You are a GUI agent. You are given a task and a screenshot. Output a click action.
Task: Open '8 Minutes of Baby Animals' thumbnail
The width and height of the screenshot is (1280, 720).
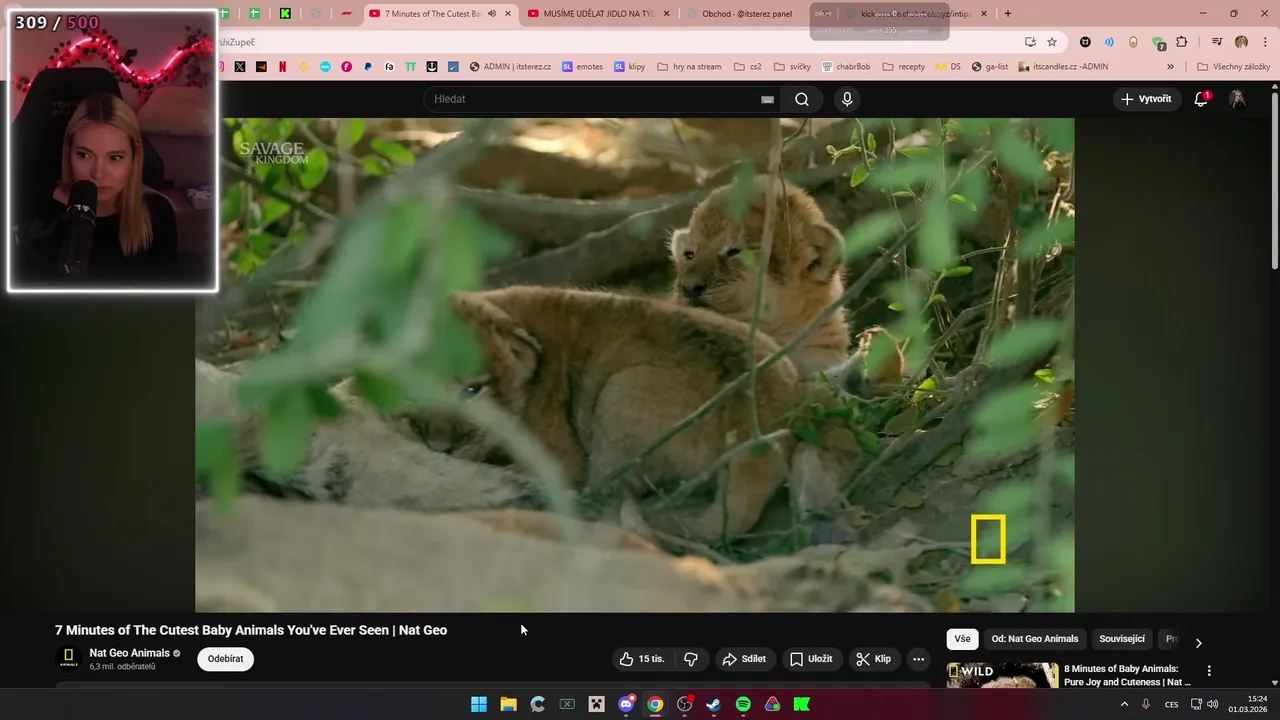click(x=1002, y=675)
